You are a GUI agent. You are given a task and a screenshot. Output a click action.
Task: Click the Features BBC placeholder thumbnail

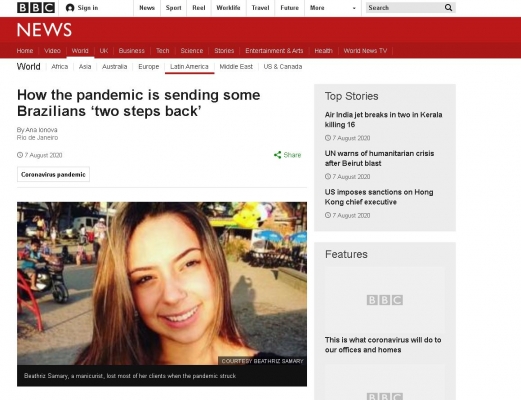pyautogui.click(x=385, y=300)
